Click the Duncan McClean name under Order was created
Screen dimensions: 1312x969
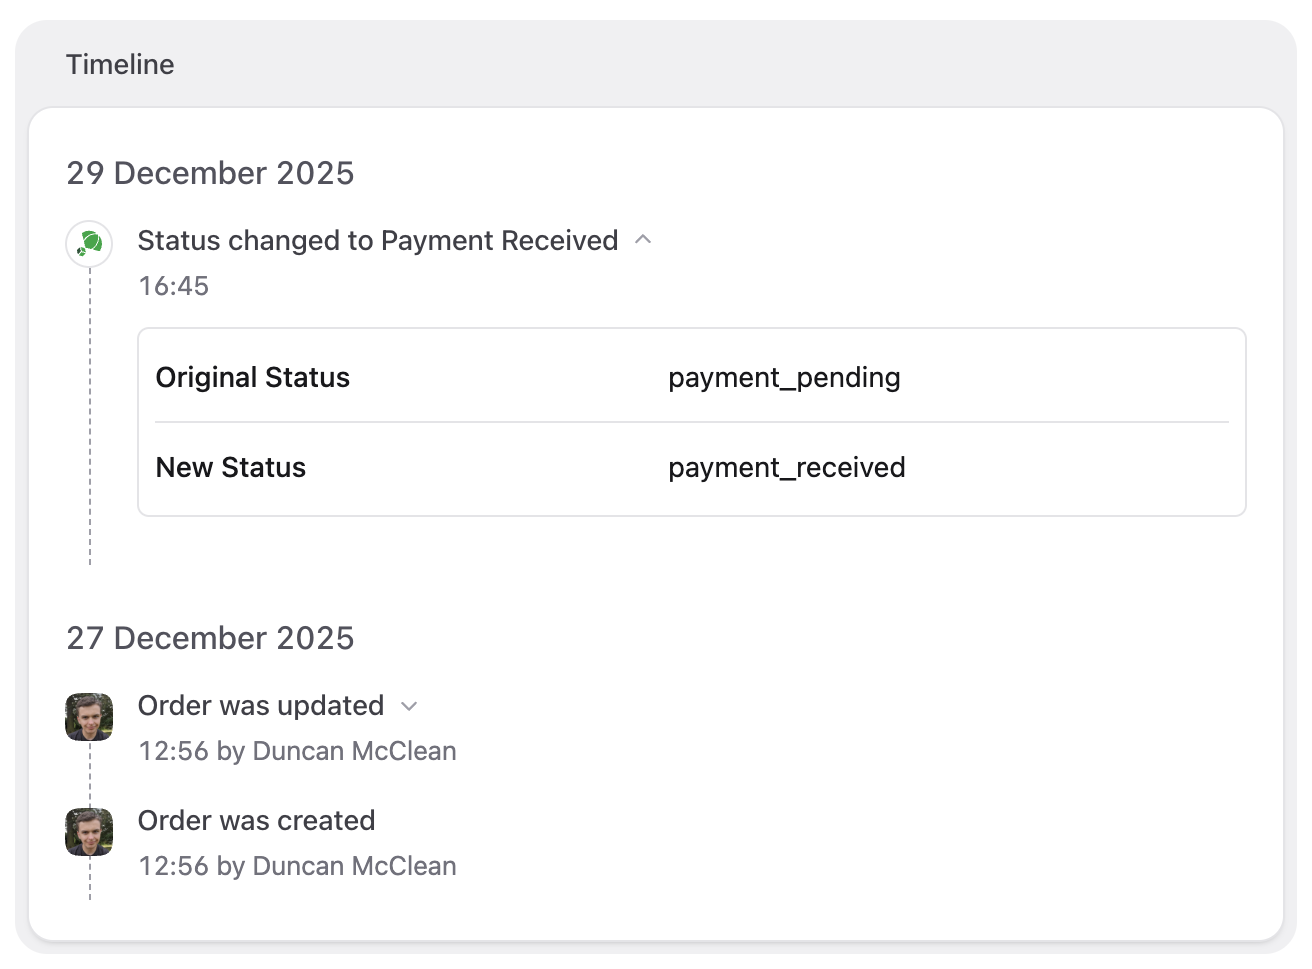[355, 866]
